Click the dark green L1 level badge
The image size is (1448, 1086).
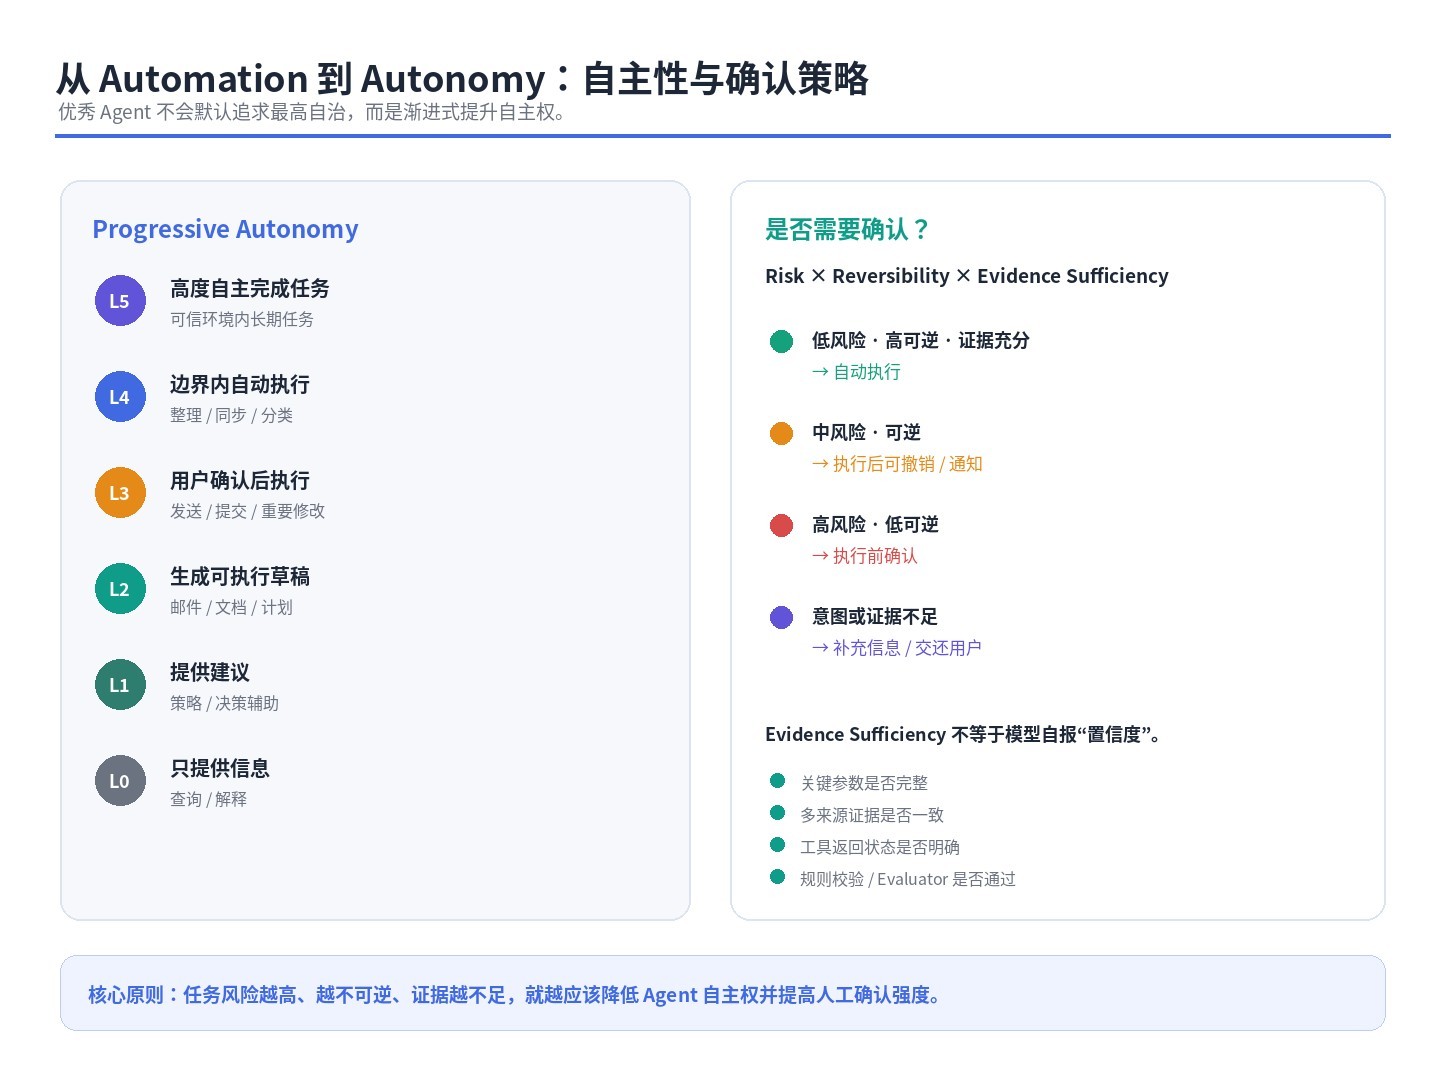click(120, 685)
